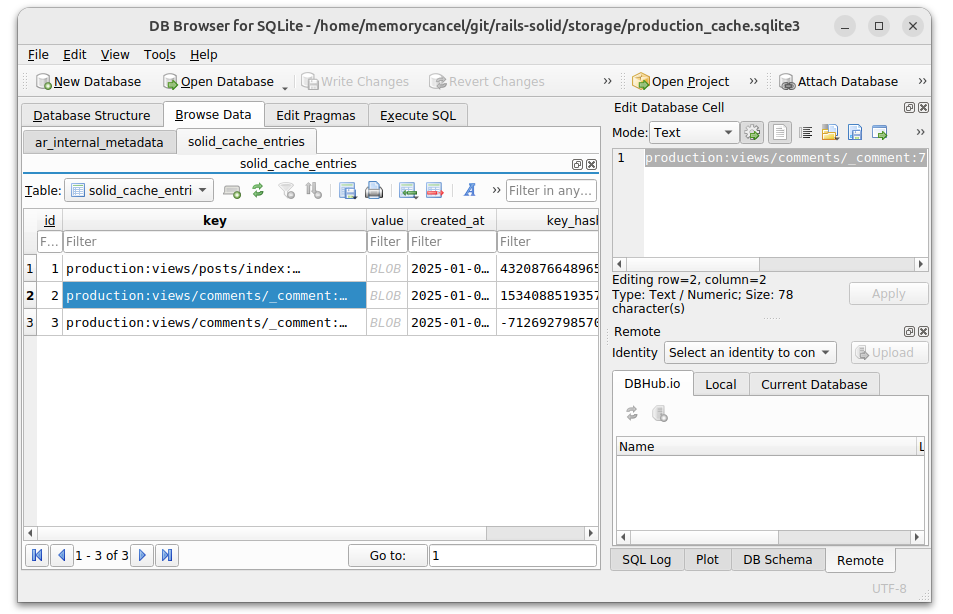The image size is (953, 614).
Task: Open the Tools menu
Action: pyautogui.click(x=160, y=55)
